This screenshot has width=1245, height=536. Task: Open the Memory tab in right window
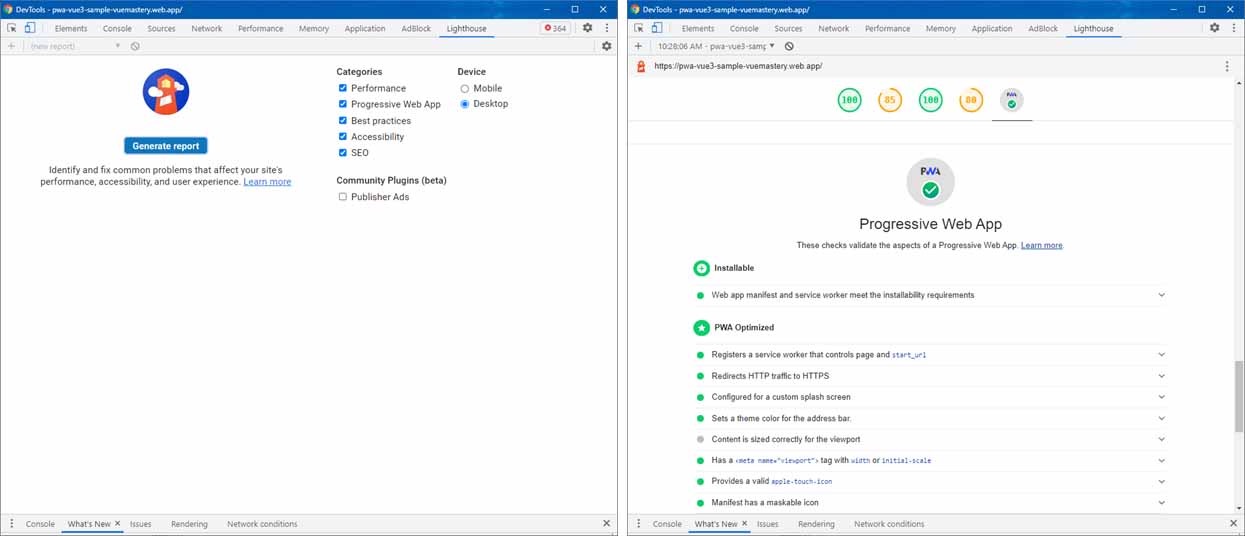coord(941,28)
